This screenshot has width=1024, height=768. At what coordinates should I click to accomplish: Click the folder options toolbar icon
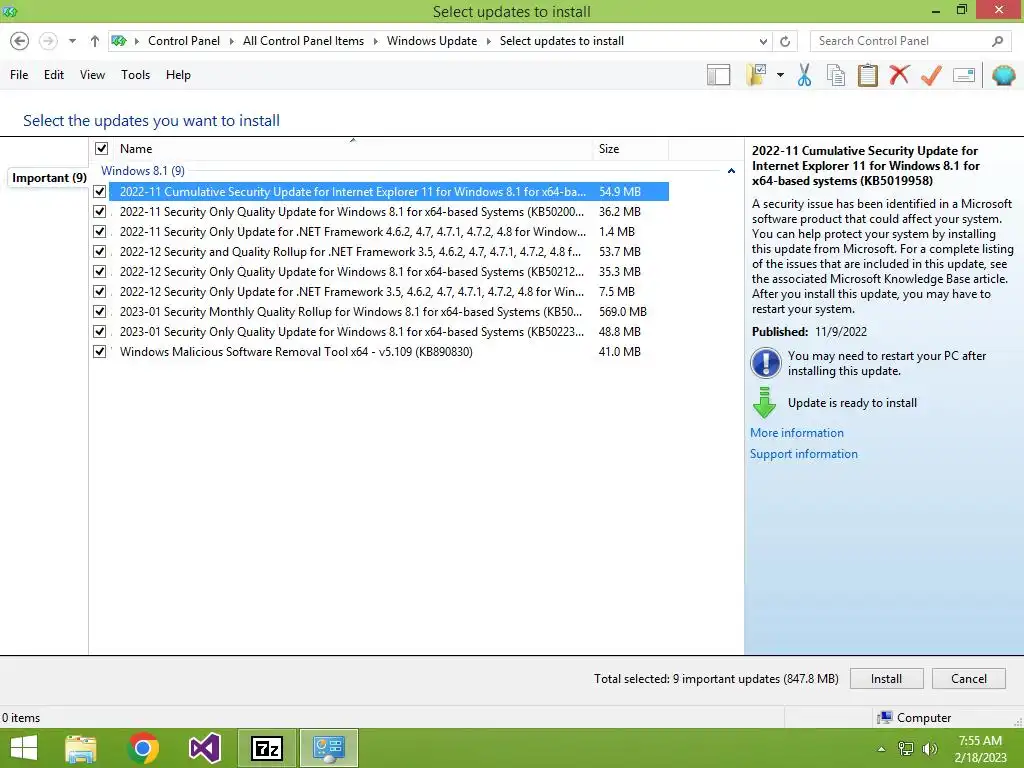coord(756,75)
